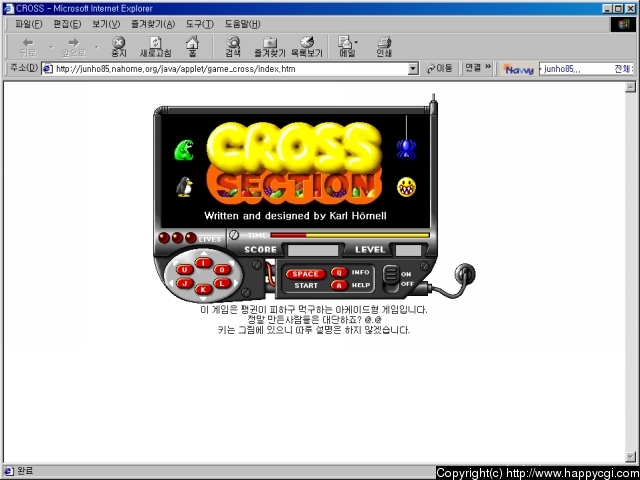Open the 도움말(H) menu
Viewport: 640px width, 480px height.
[x=242, y=24]
